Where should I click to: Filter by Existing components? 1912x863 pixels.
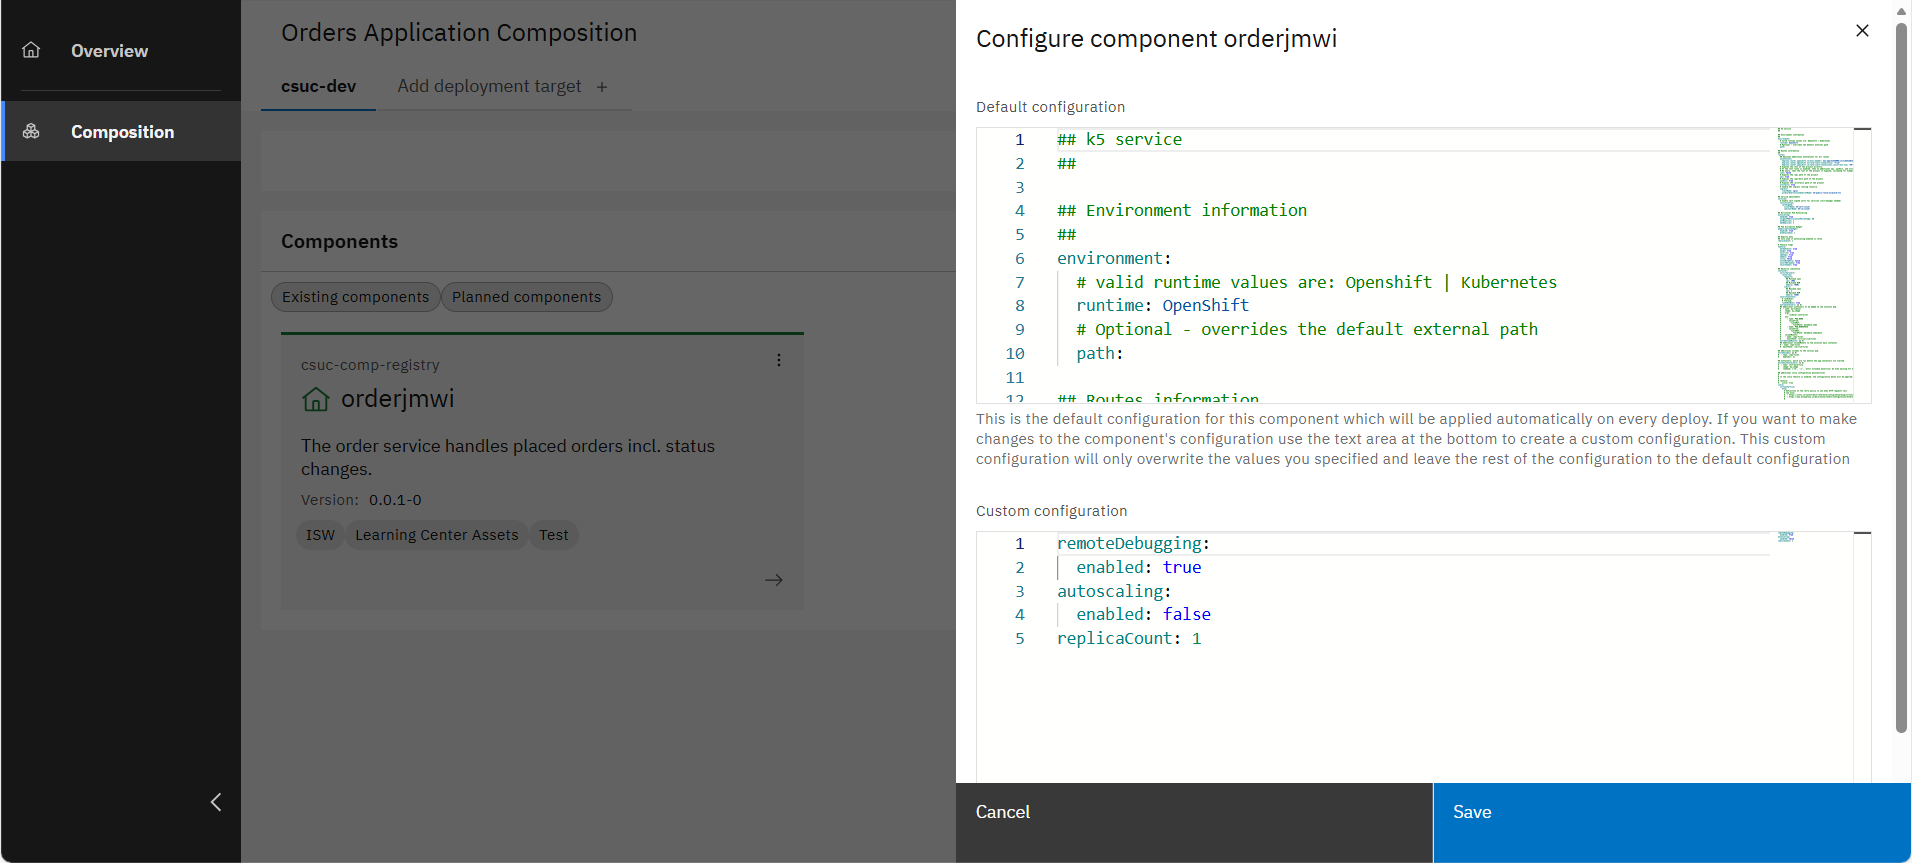355,297
